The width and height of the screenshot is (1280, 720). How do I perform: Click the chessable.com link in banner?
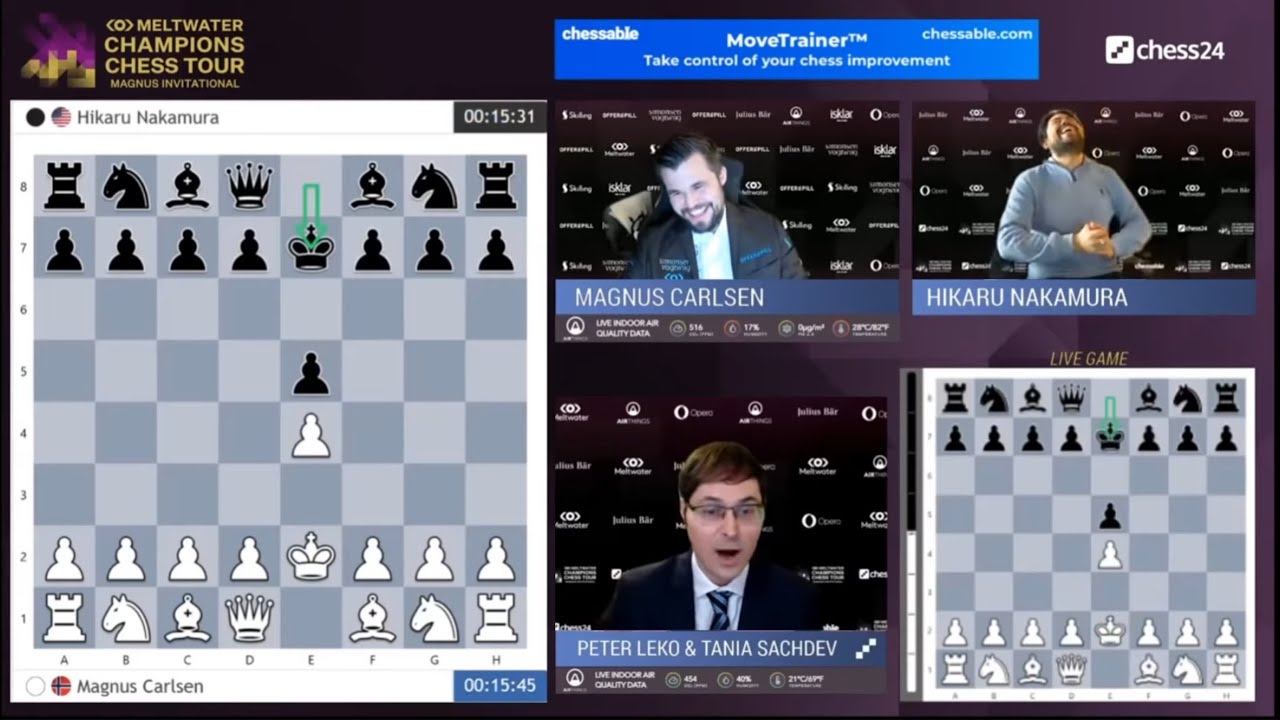pyautogui.click(x=976, y=34)
